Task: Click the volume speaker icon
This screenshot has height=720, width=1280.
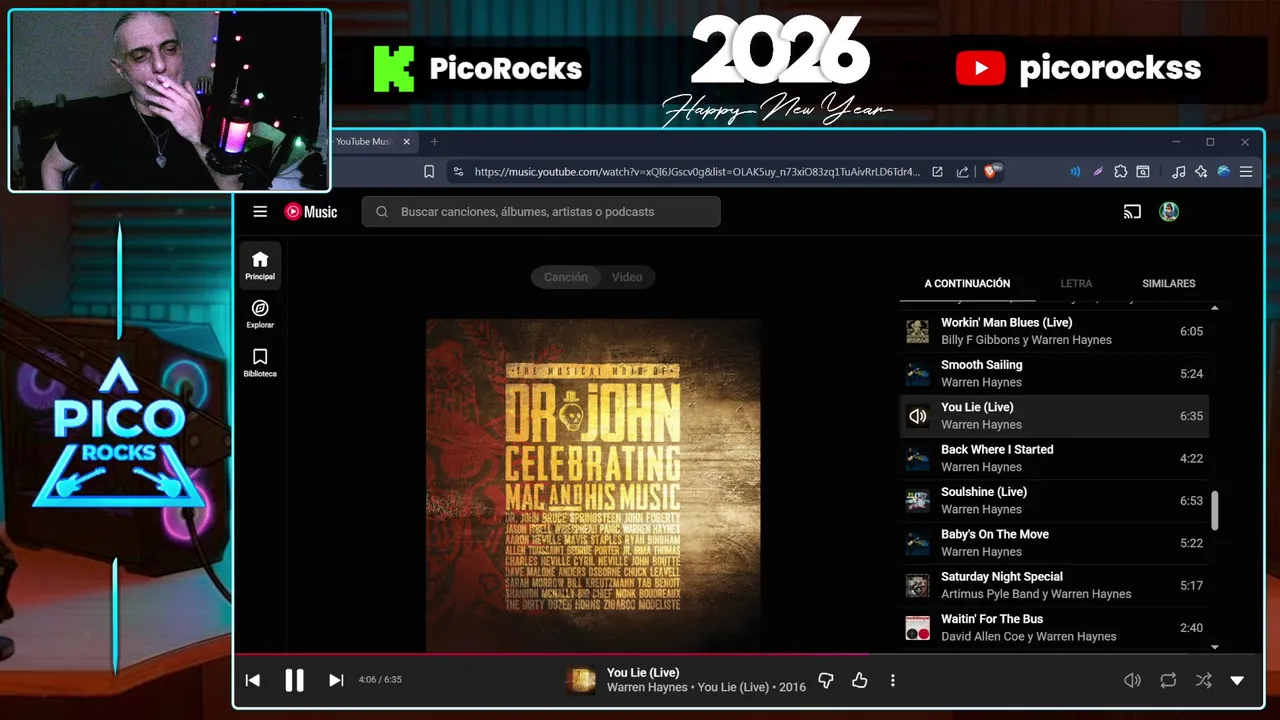Action: (x=1132, y=680)
